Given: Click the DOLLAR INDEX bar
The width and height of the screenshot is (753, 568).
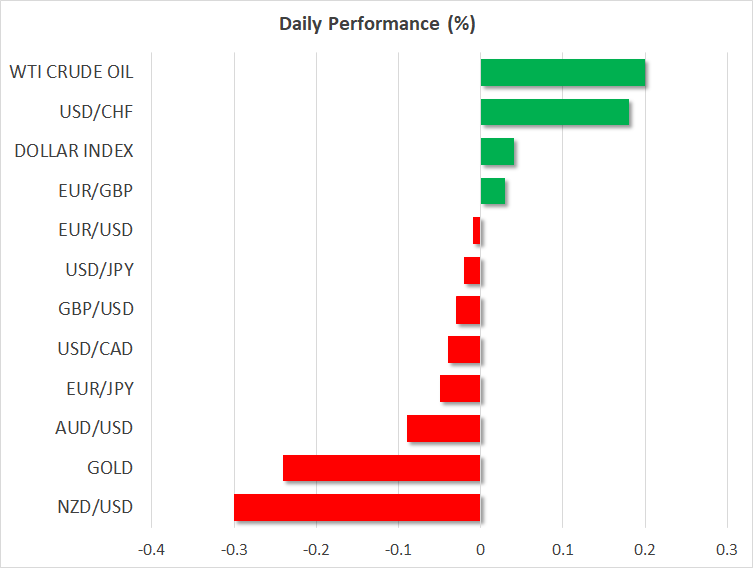Looking at the screenshot, I should point(498,152).
